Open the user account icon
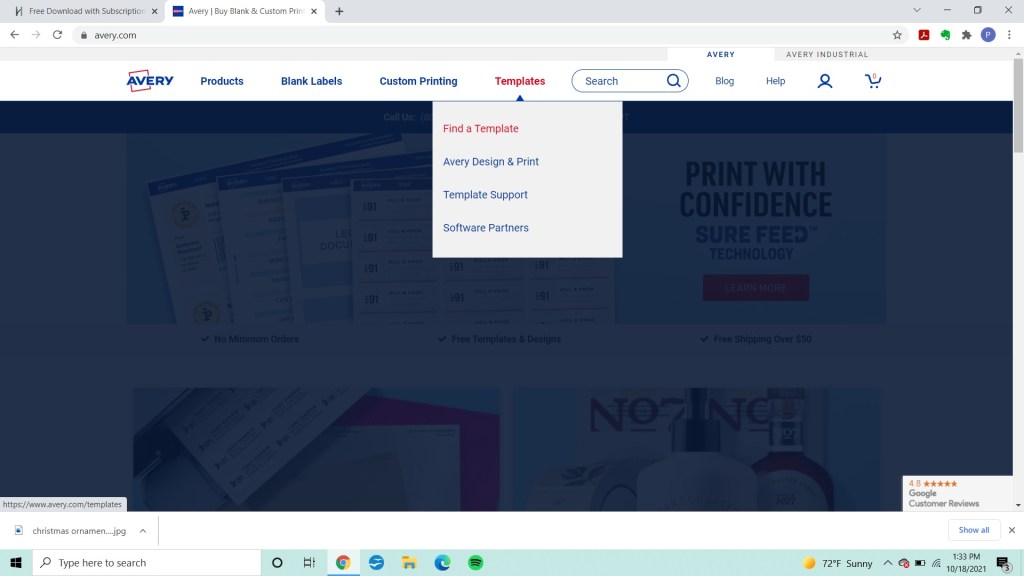 tap(825, 81)
